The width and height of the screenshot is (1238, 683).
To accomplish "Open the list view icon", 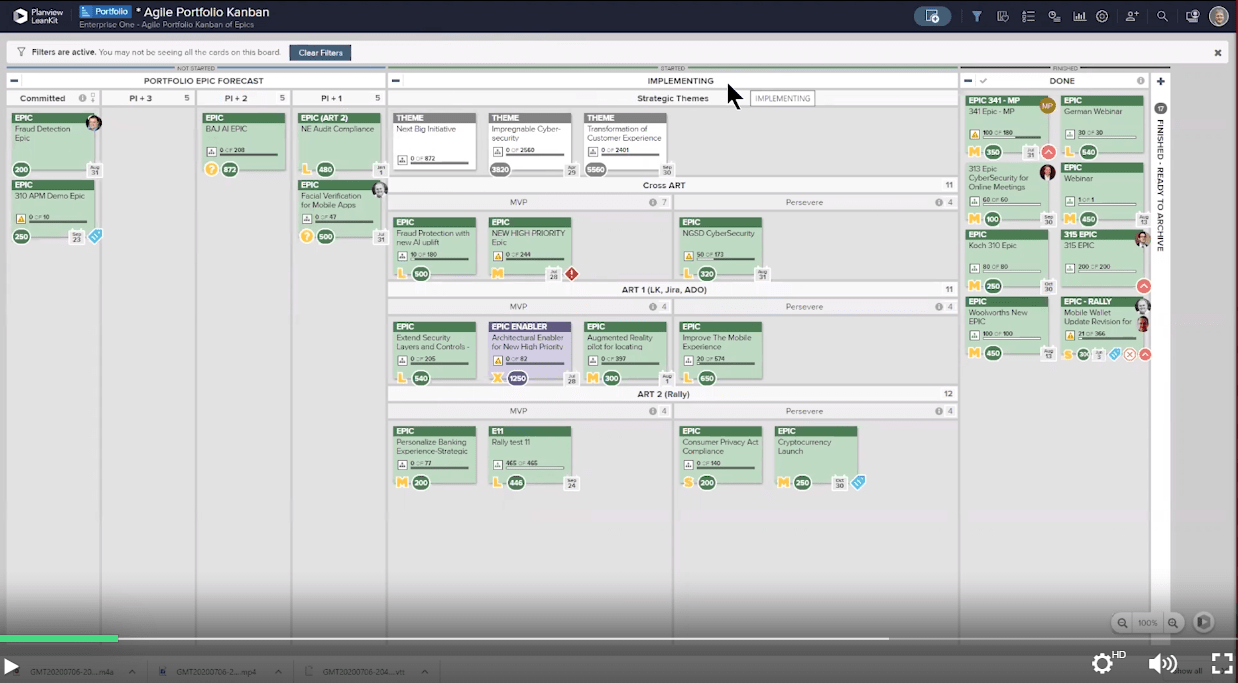I will 1028,16.
